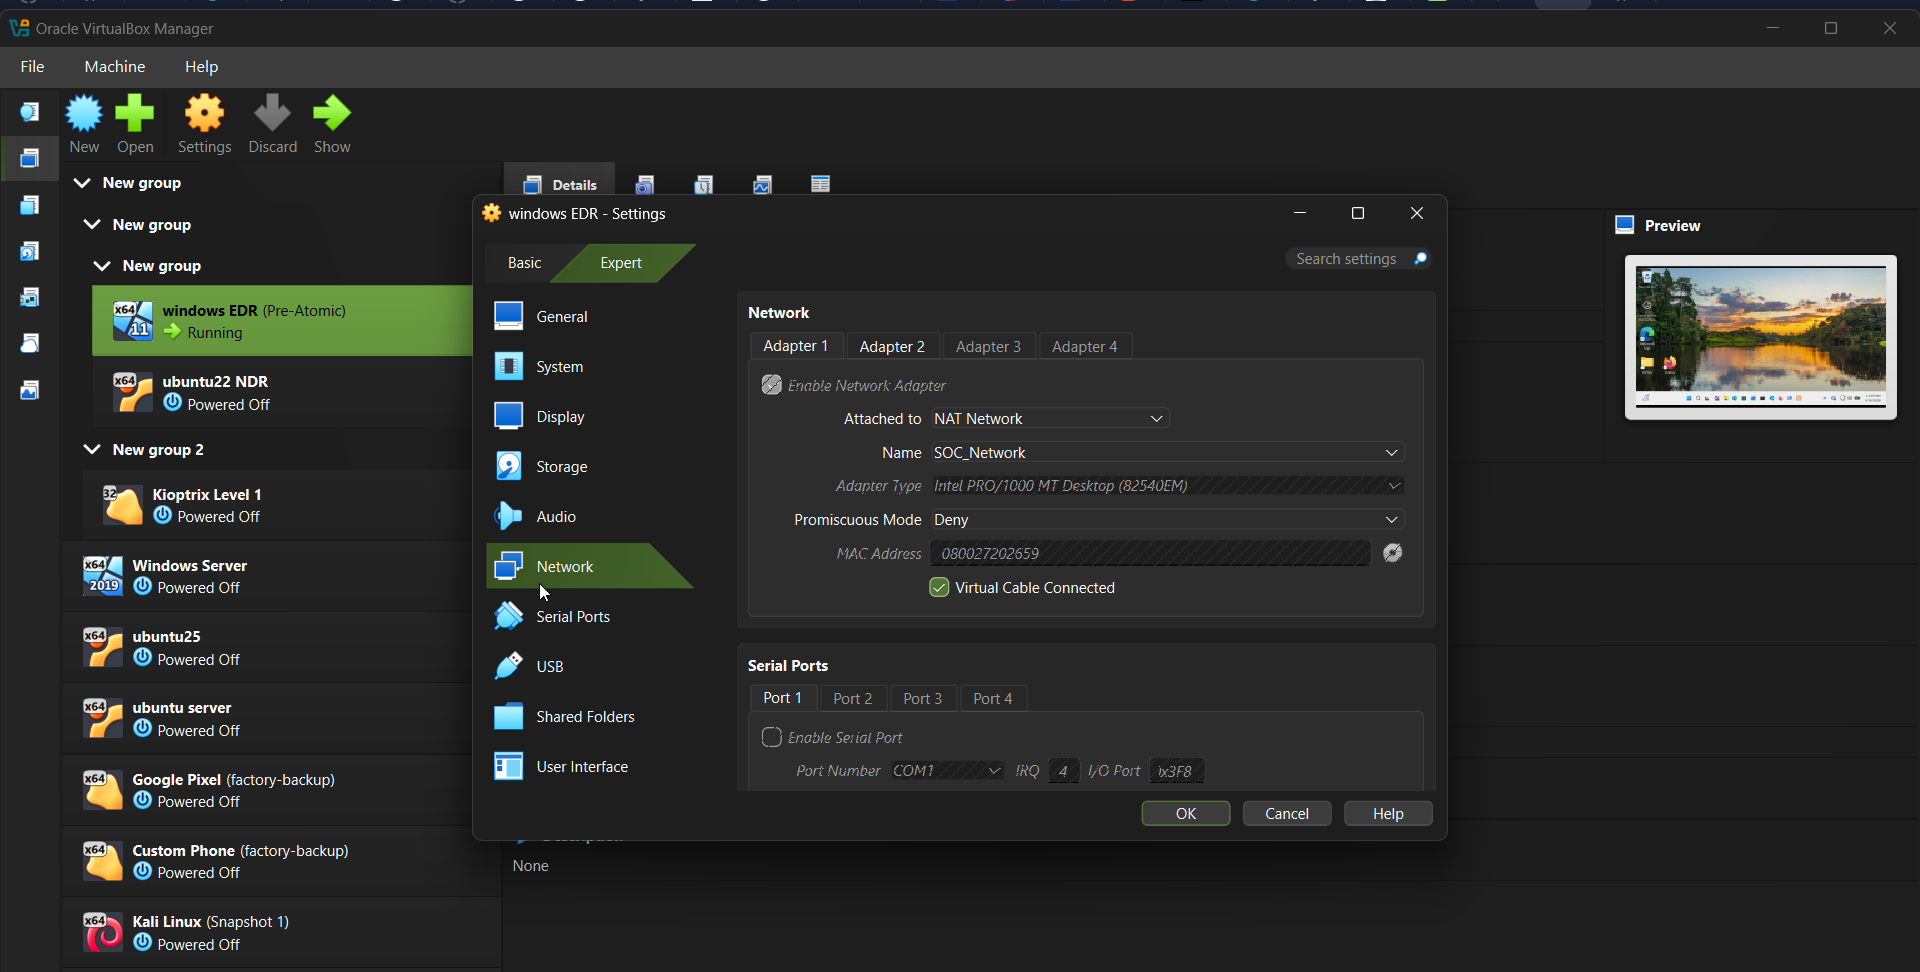Enable the Serial Port checkbox
The height and width of the screenshot is (972, 1920).
click(772, 738)
